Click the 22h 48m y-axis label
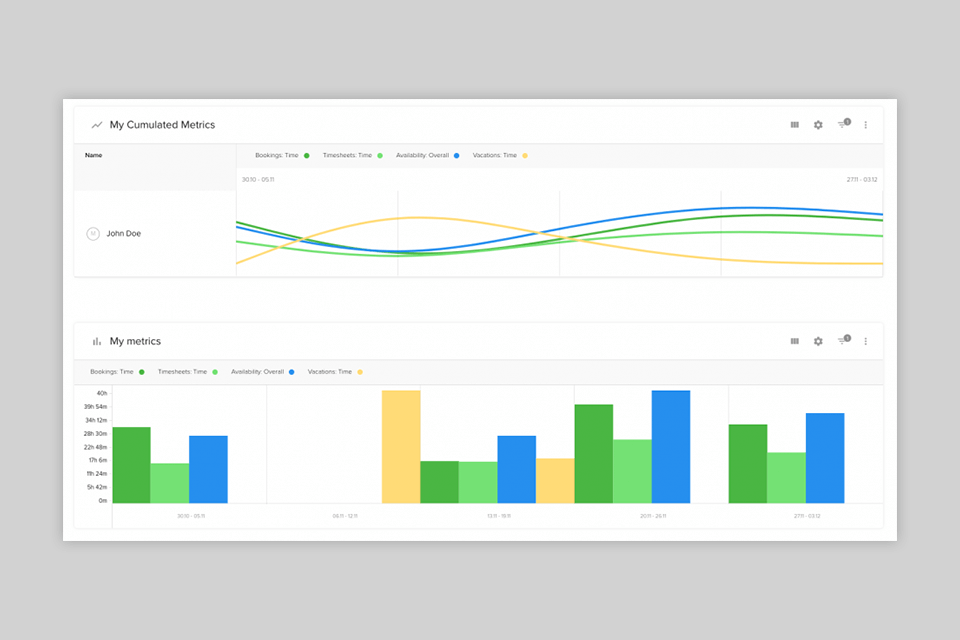Viewport: 960px width, 640px height. point(96,447)
